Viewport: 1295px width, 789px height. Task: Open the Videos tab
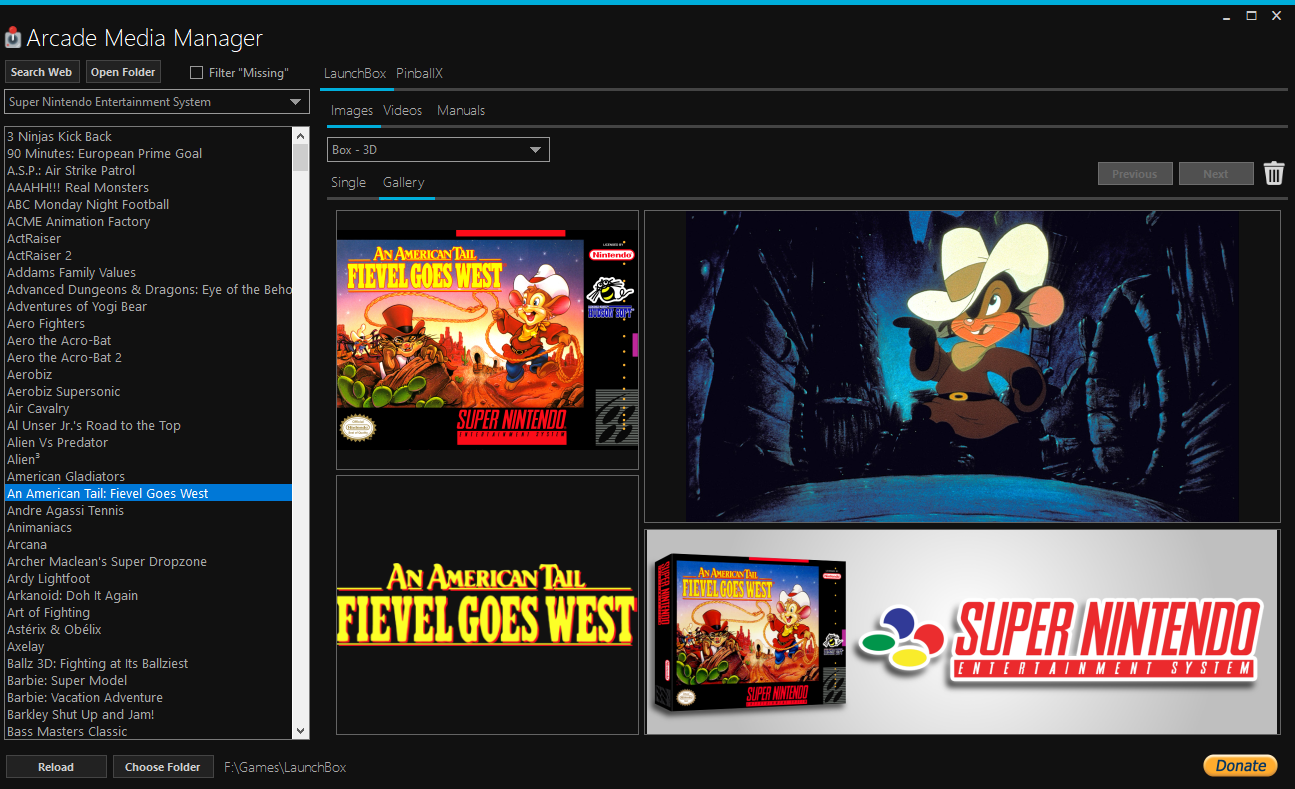click(403, 110)
